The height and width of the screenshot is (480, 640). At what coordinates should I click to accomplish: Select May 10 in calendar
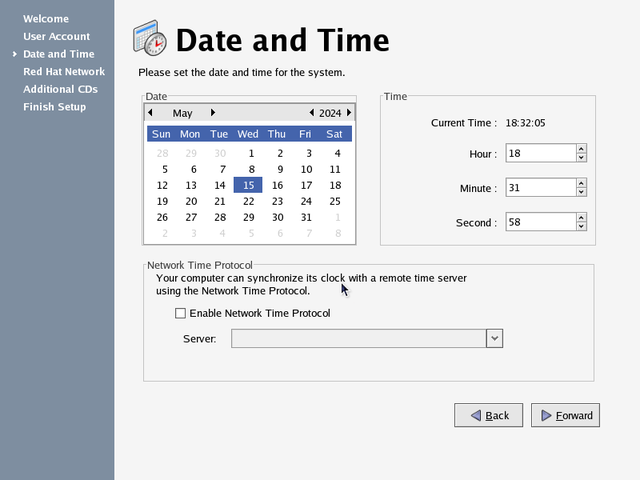point(306,169)
